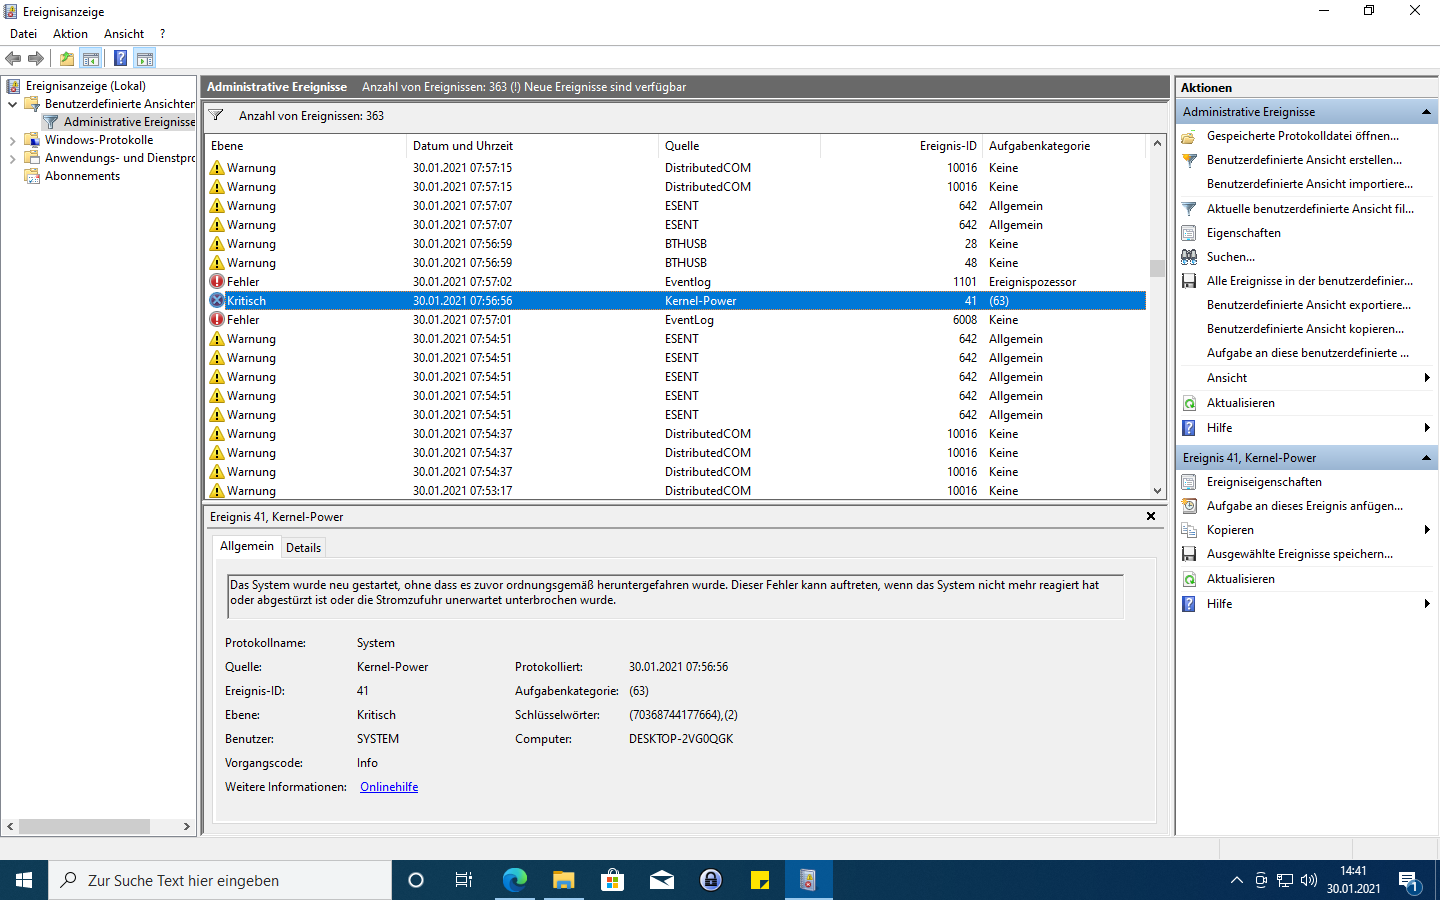Click Benutzerdefinierte Ansicht kopieren action
The image size is (1440, 900).
(1305, 329)
